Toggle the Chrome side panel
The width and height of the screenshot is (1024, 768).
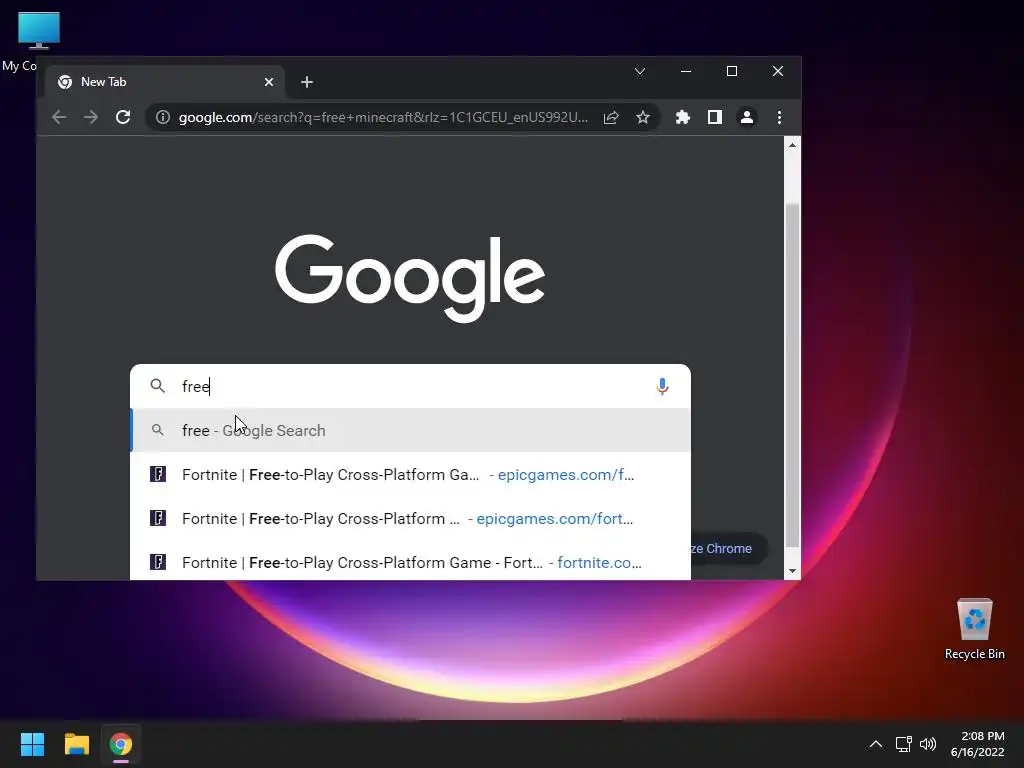coord(714,118)
